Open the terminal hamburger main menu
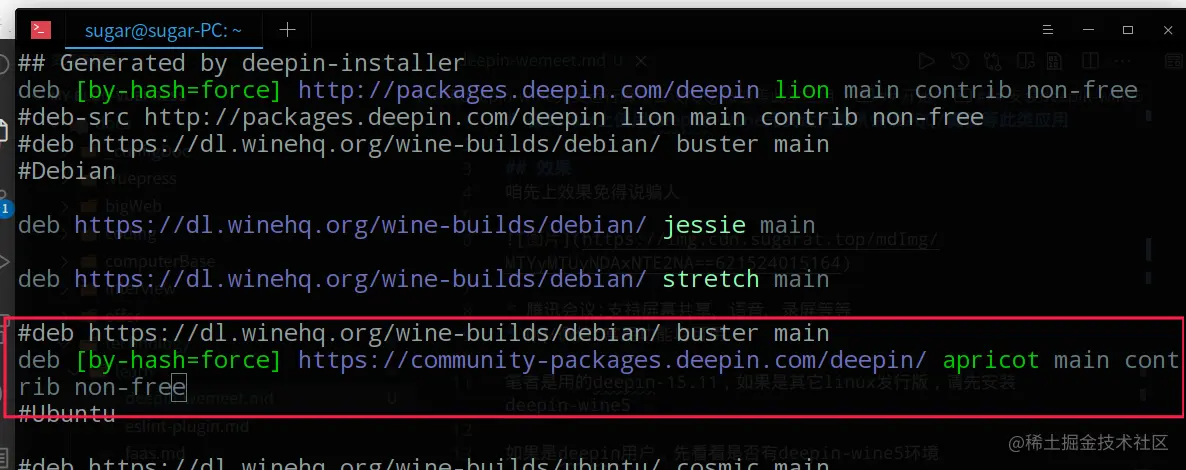 (1047, 30)
